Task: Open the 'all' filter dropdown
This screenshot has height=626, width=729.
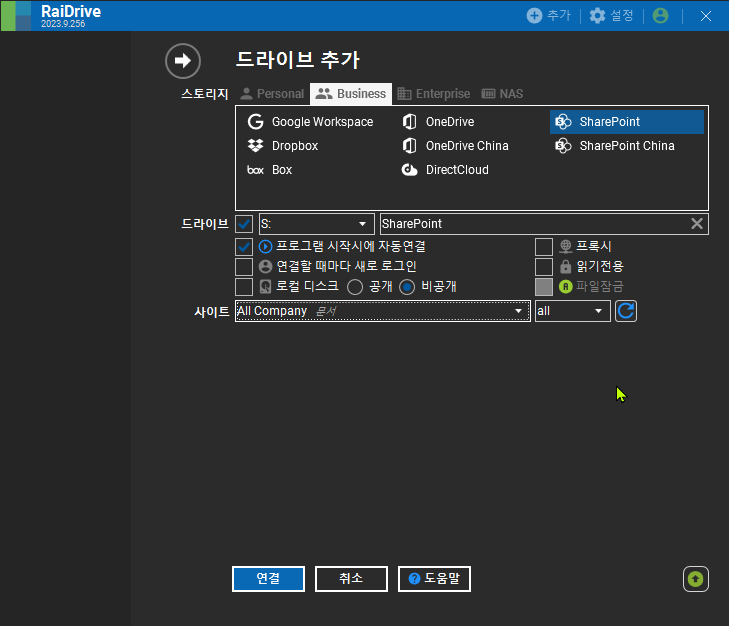Action: [573, 311]
